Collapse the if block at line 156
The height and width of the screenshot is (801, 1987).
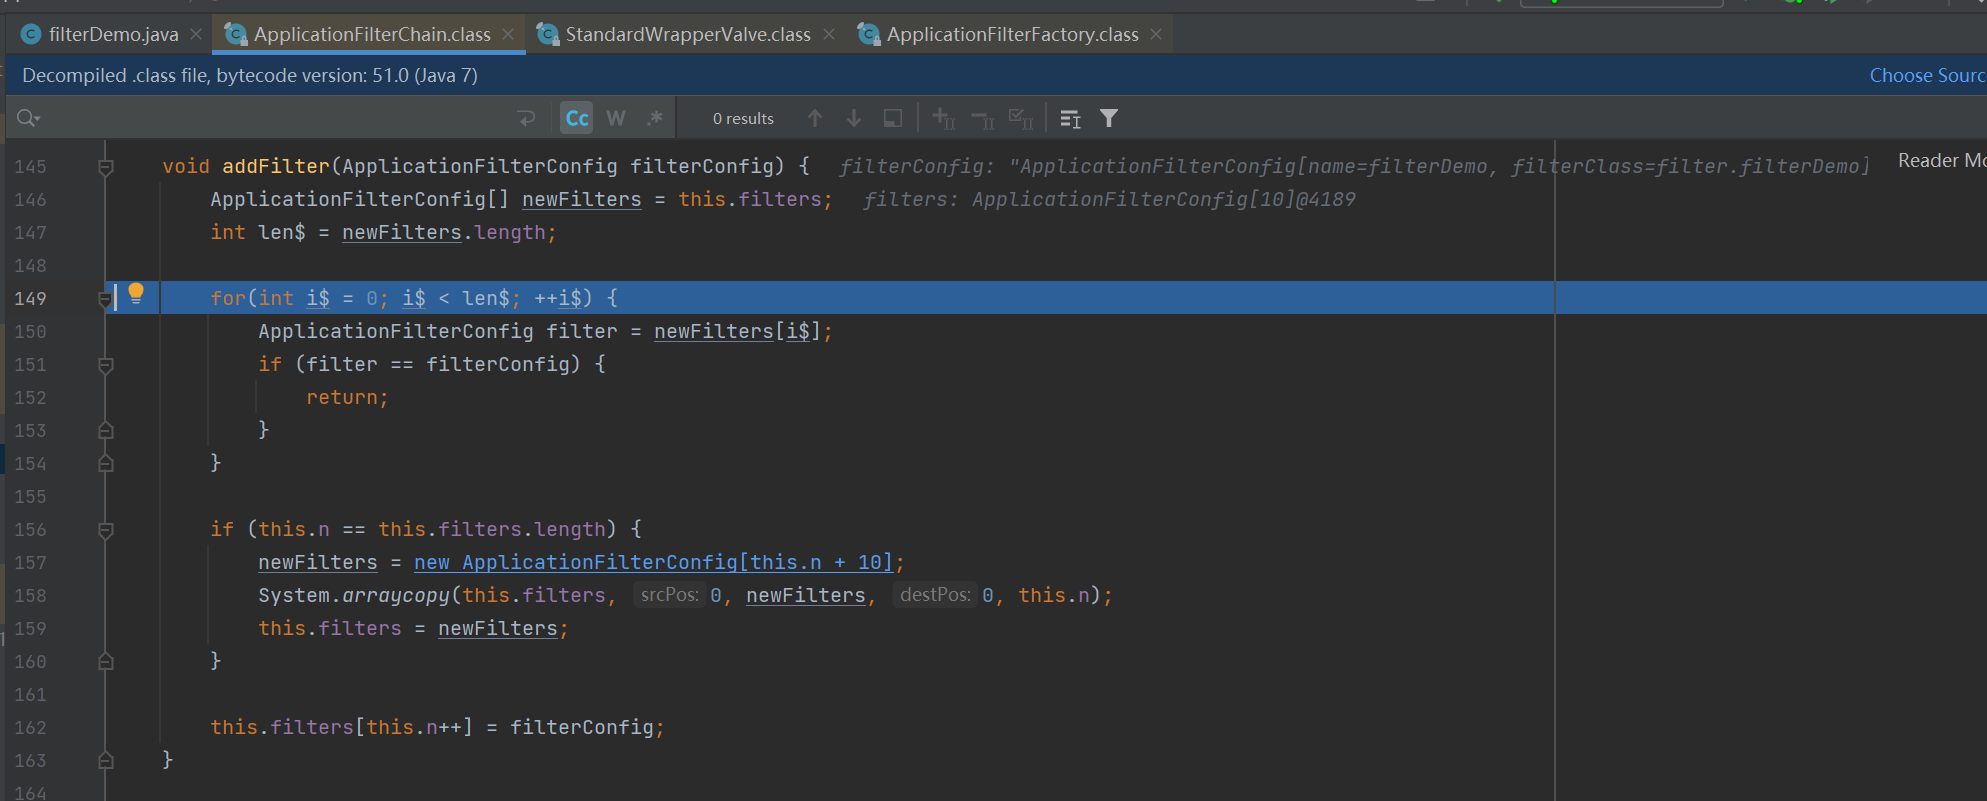click(x=105, y=530)
